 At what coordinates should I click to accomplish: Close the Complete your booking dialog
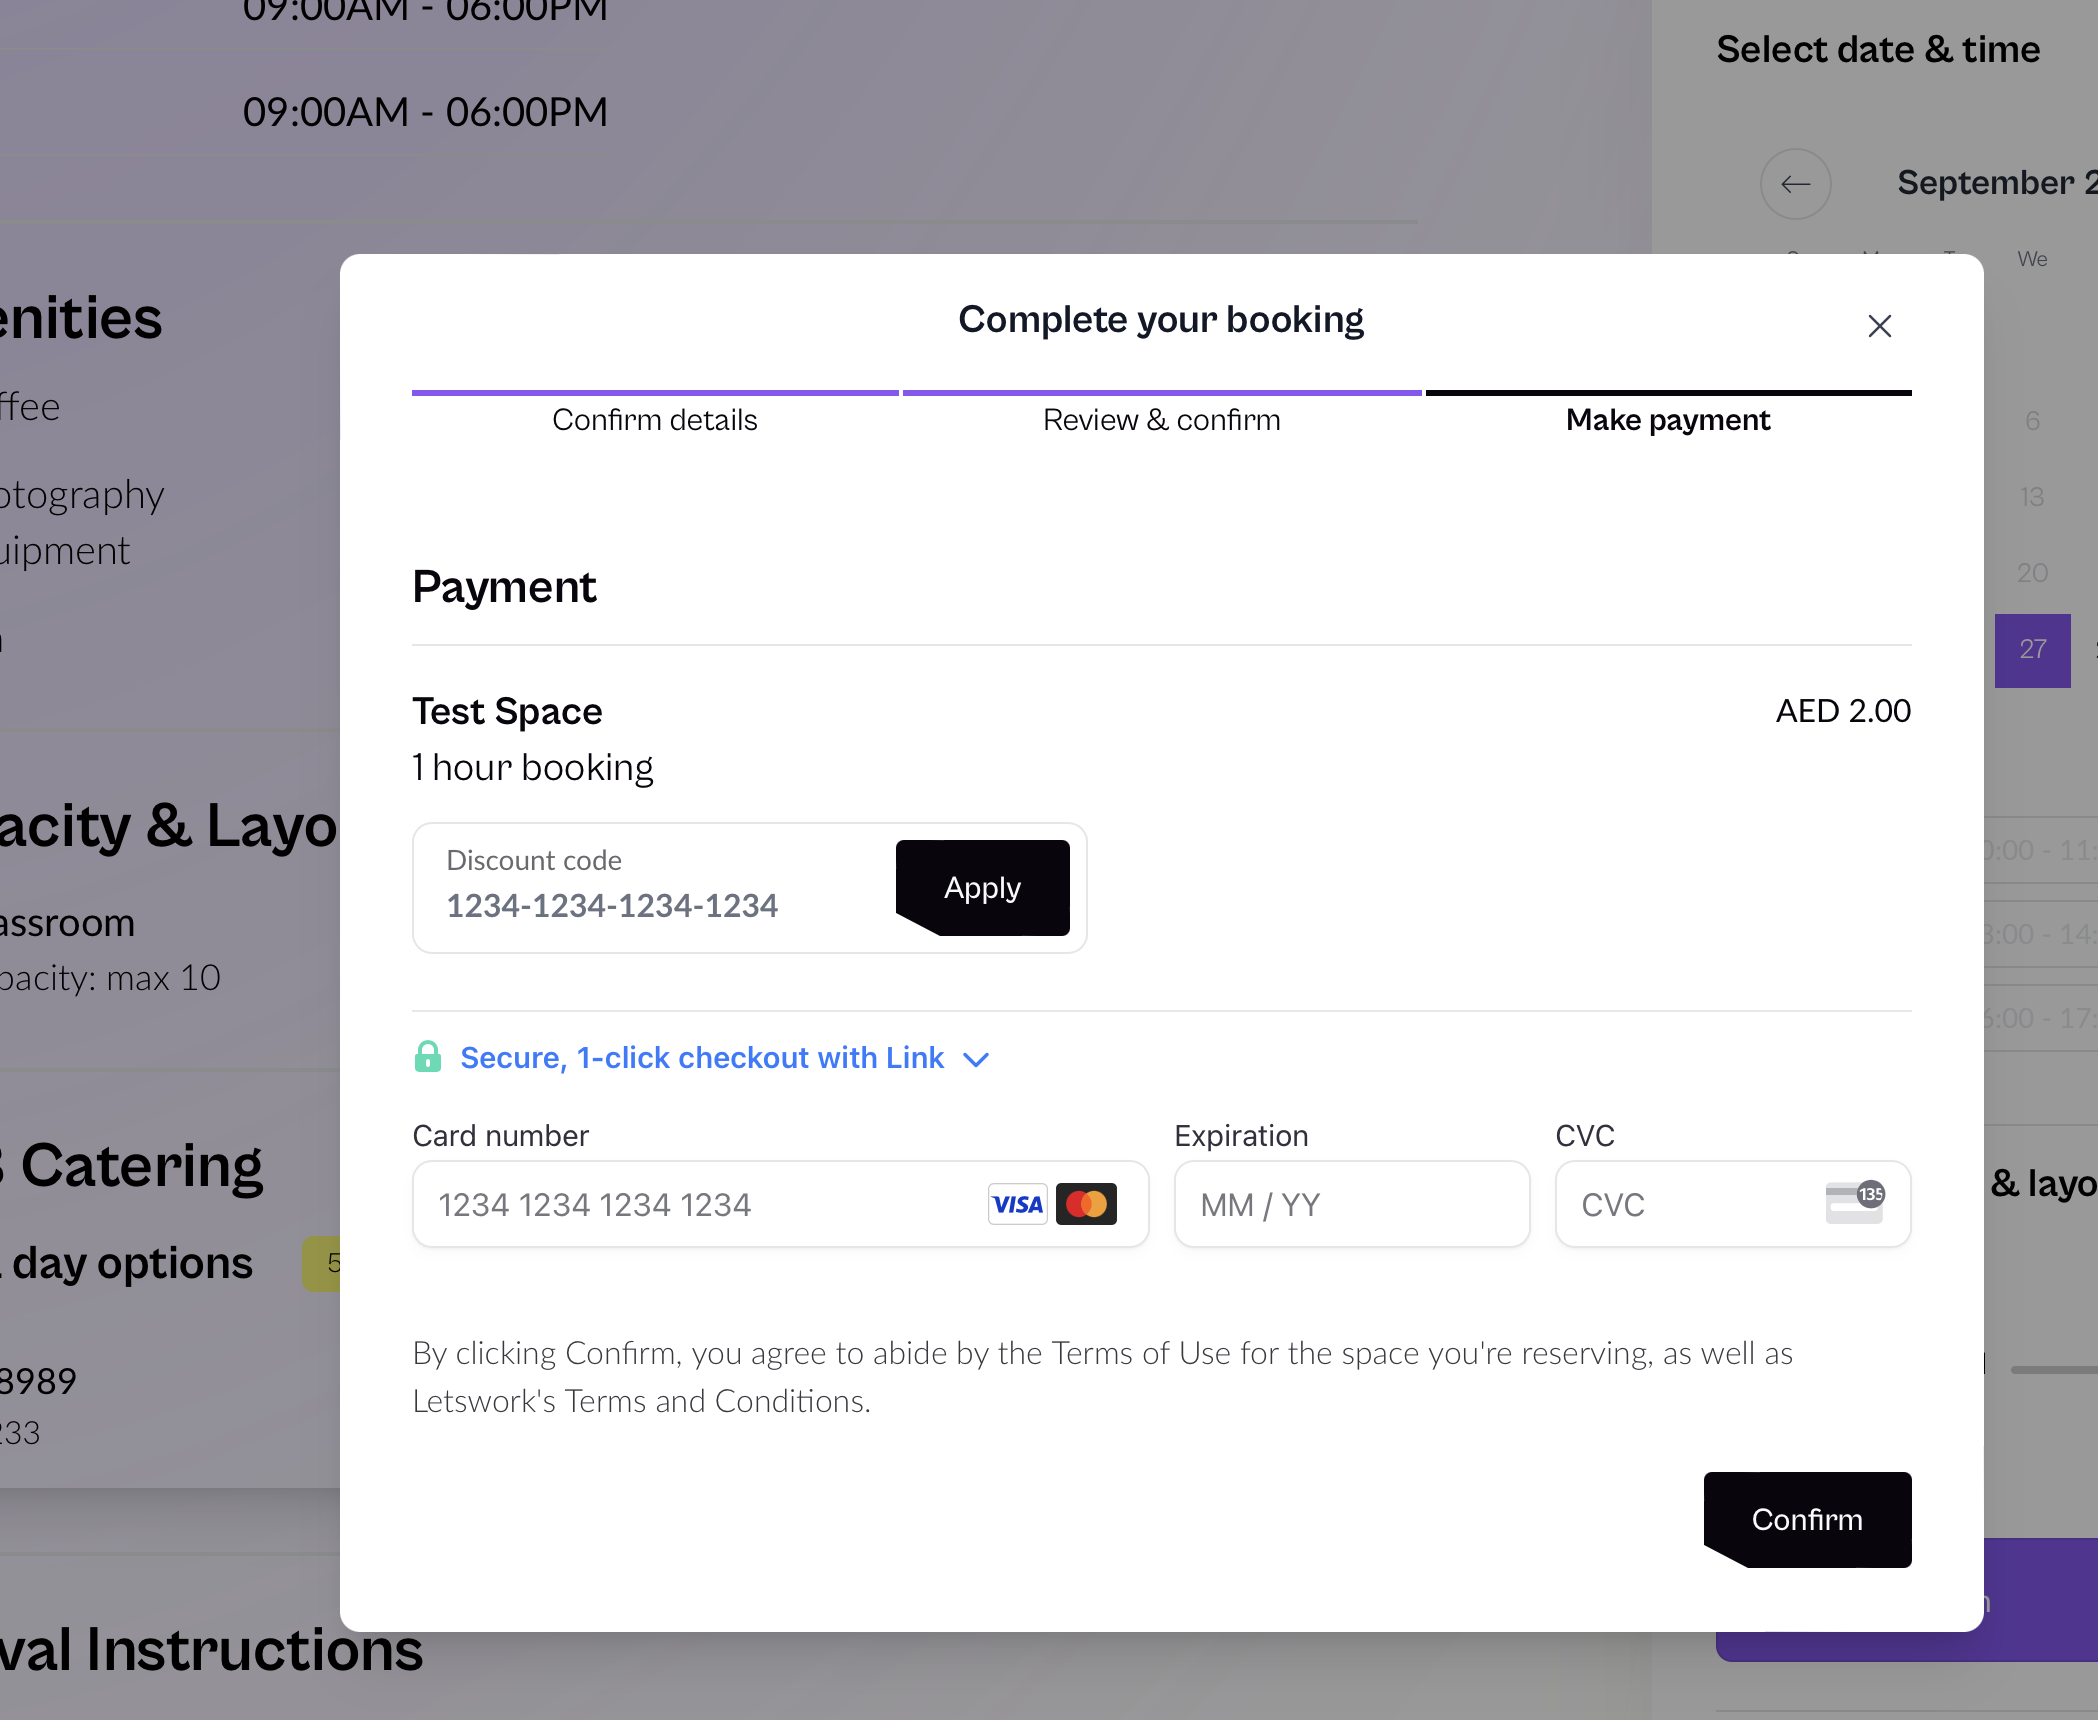coord(1879,326)
